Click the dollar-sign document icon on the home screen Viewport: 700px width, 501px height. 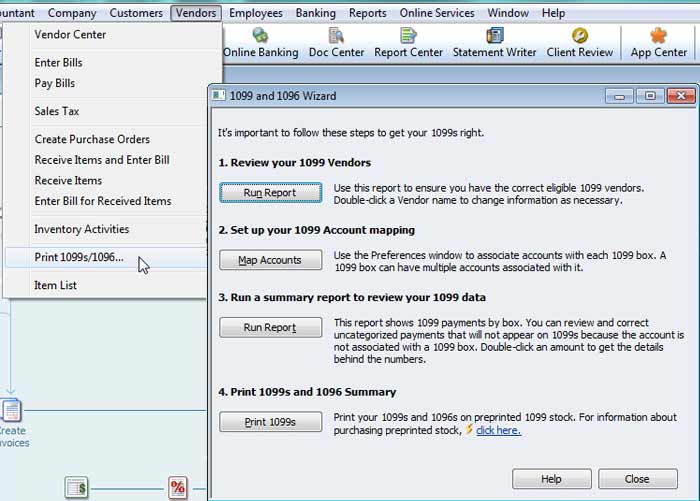(x=76, y=488)
